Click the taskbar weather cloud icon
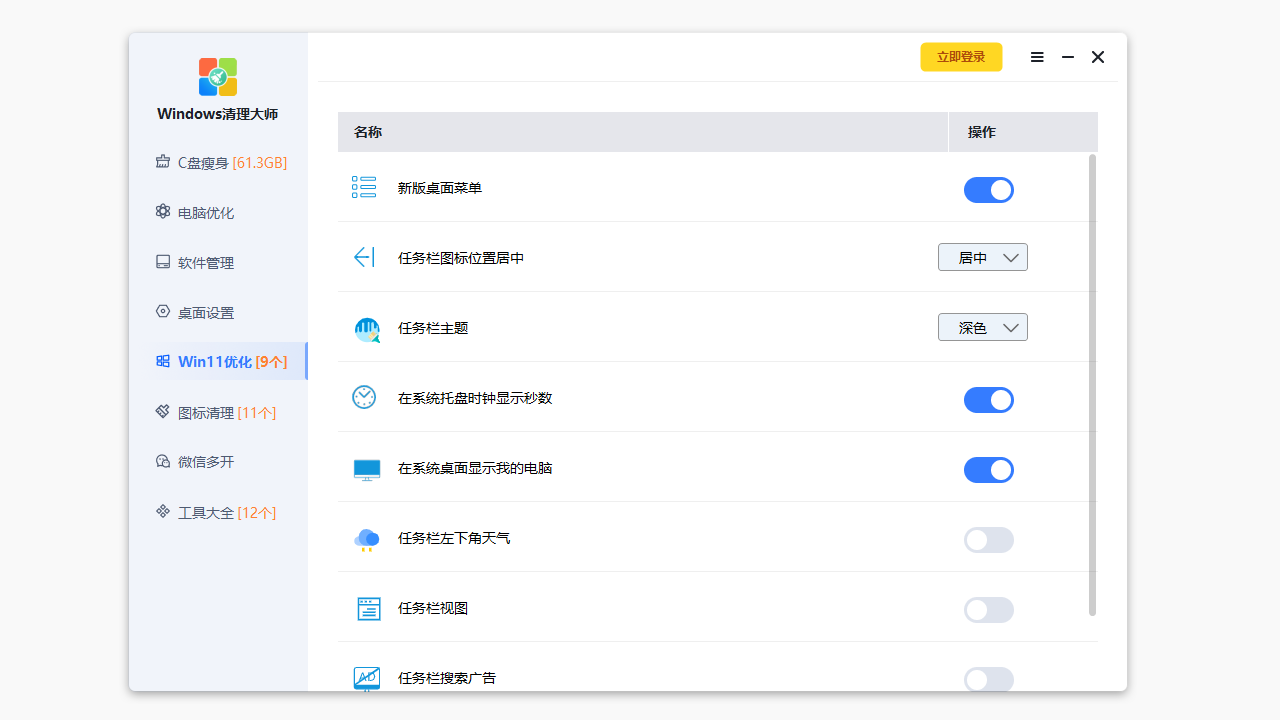 [366, 540]
